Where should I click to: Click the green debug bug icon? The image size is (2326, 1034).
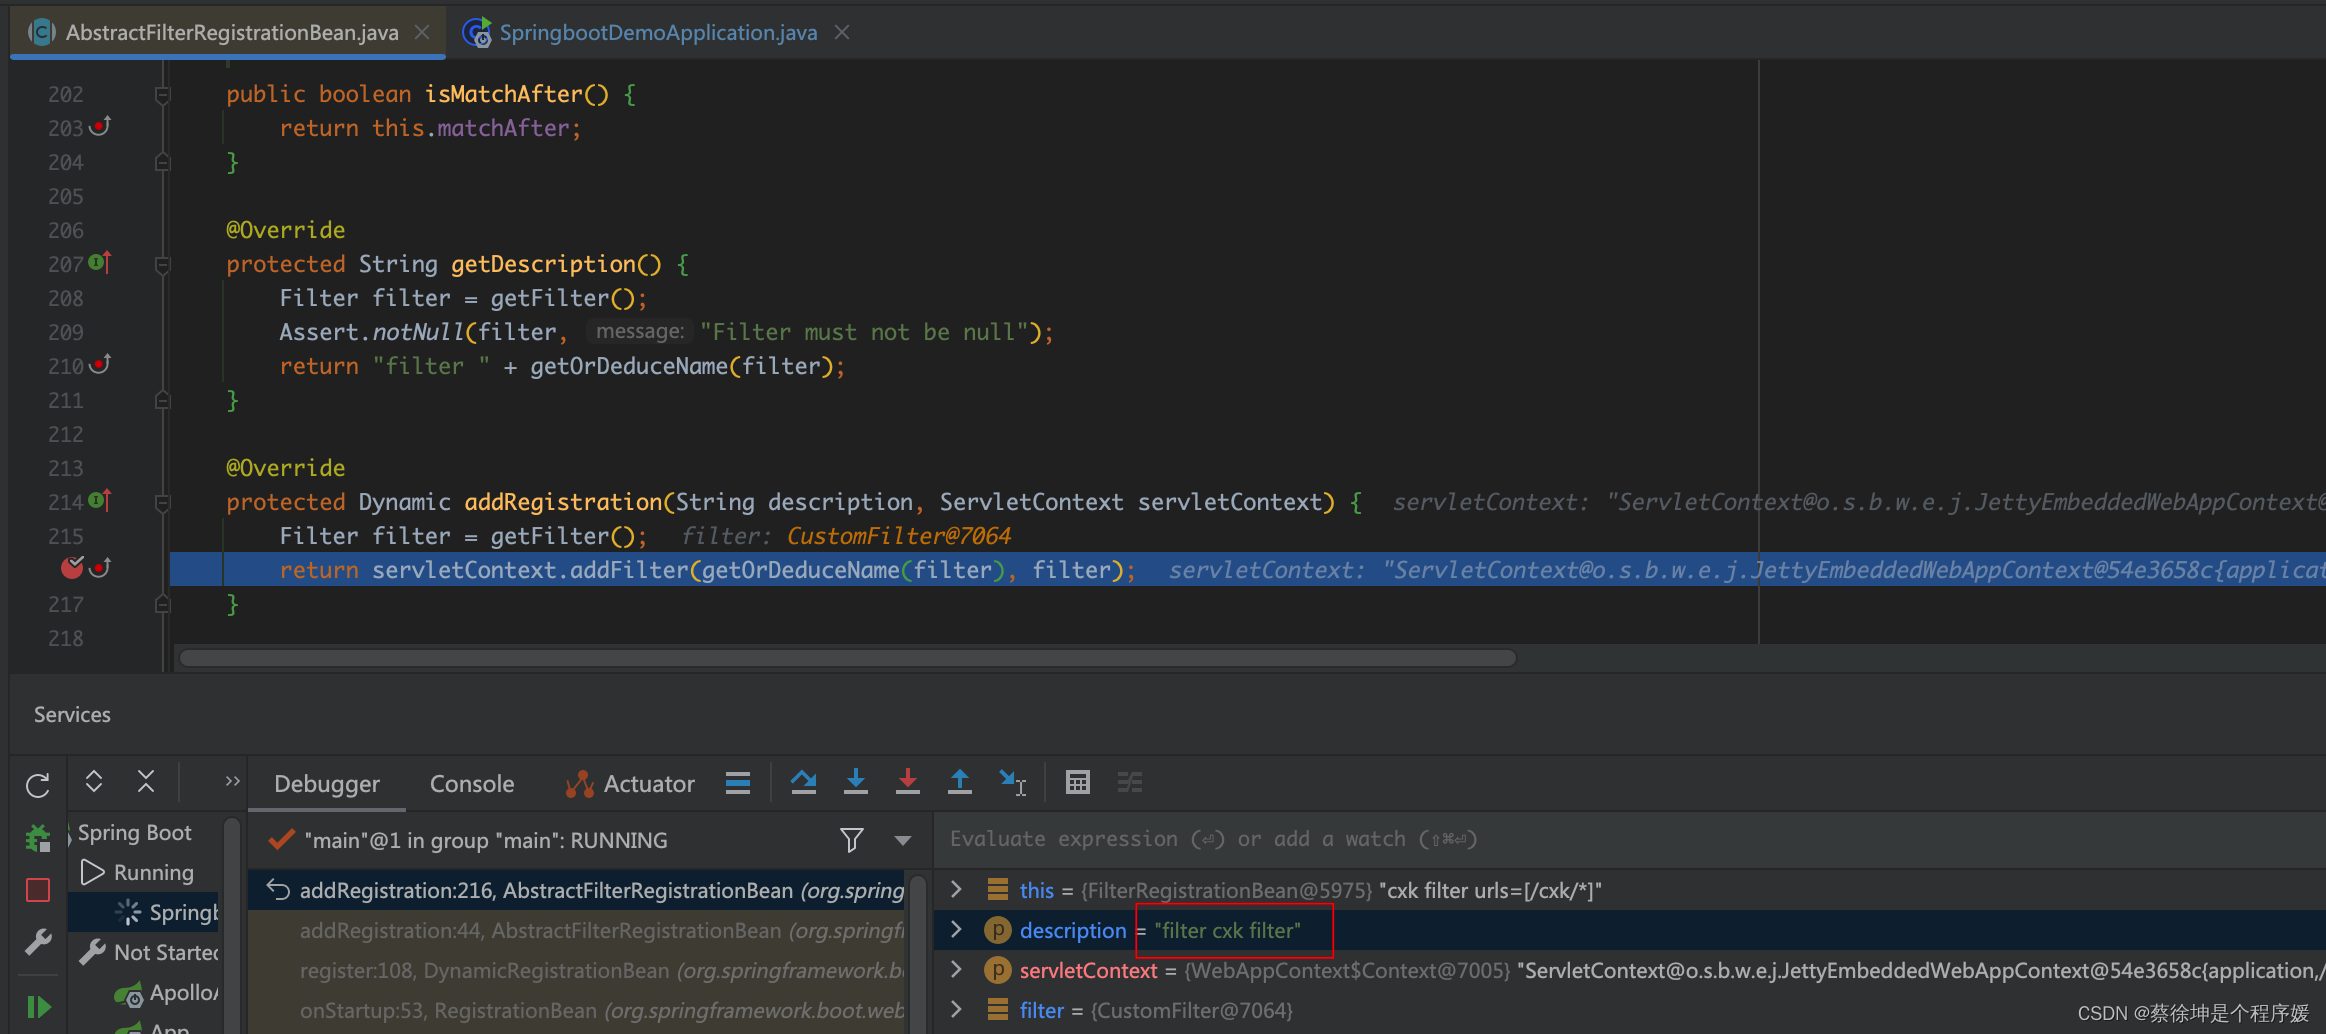click(x=38, y=838)
